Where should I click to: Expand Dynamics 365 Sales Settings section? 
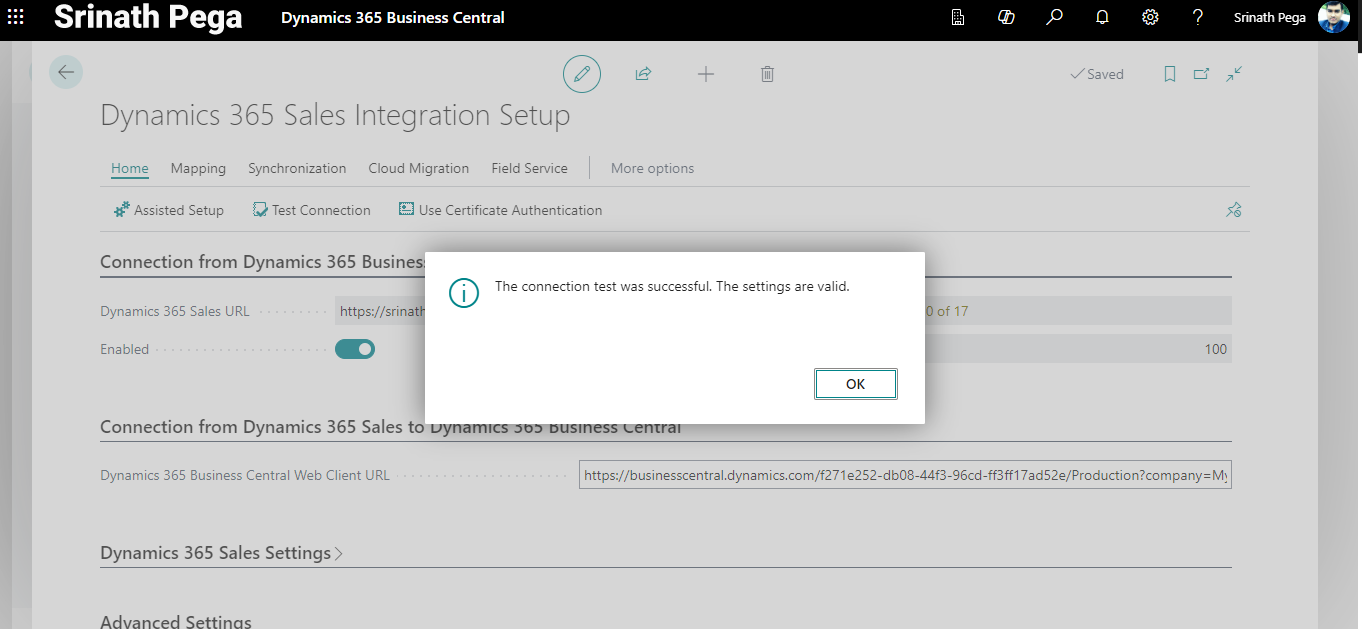(220, 553)
